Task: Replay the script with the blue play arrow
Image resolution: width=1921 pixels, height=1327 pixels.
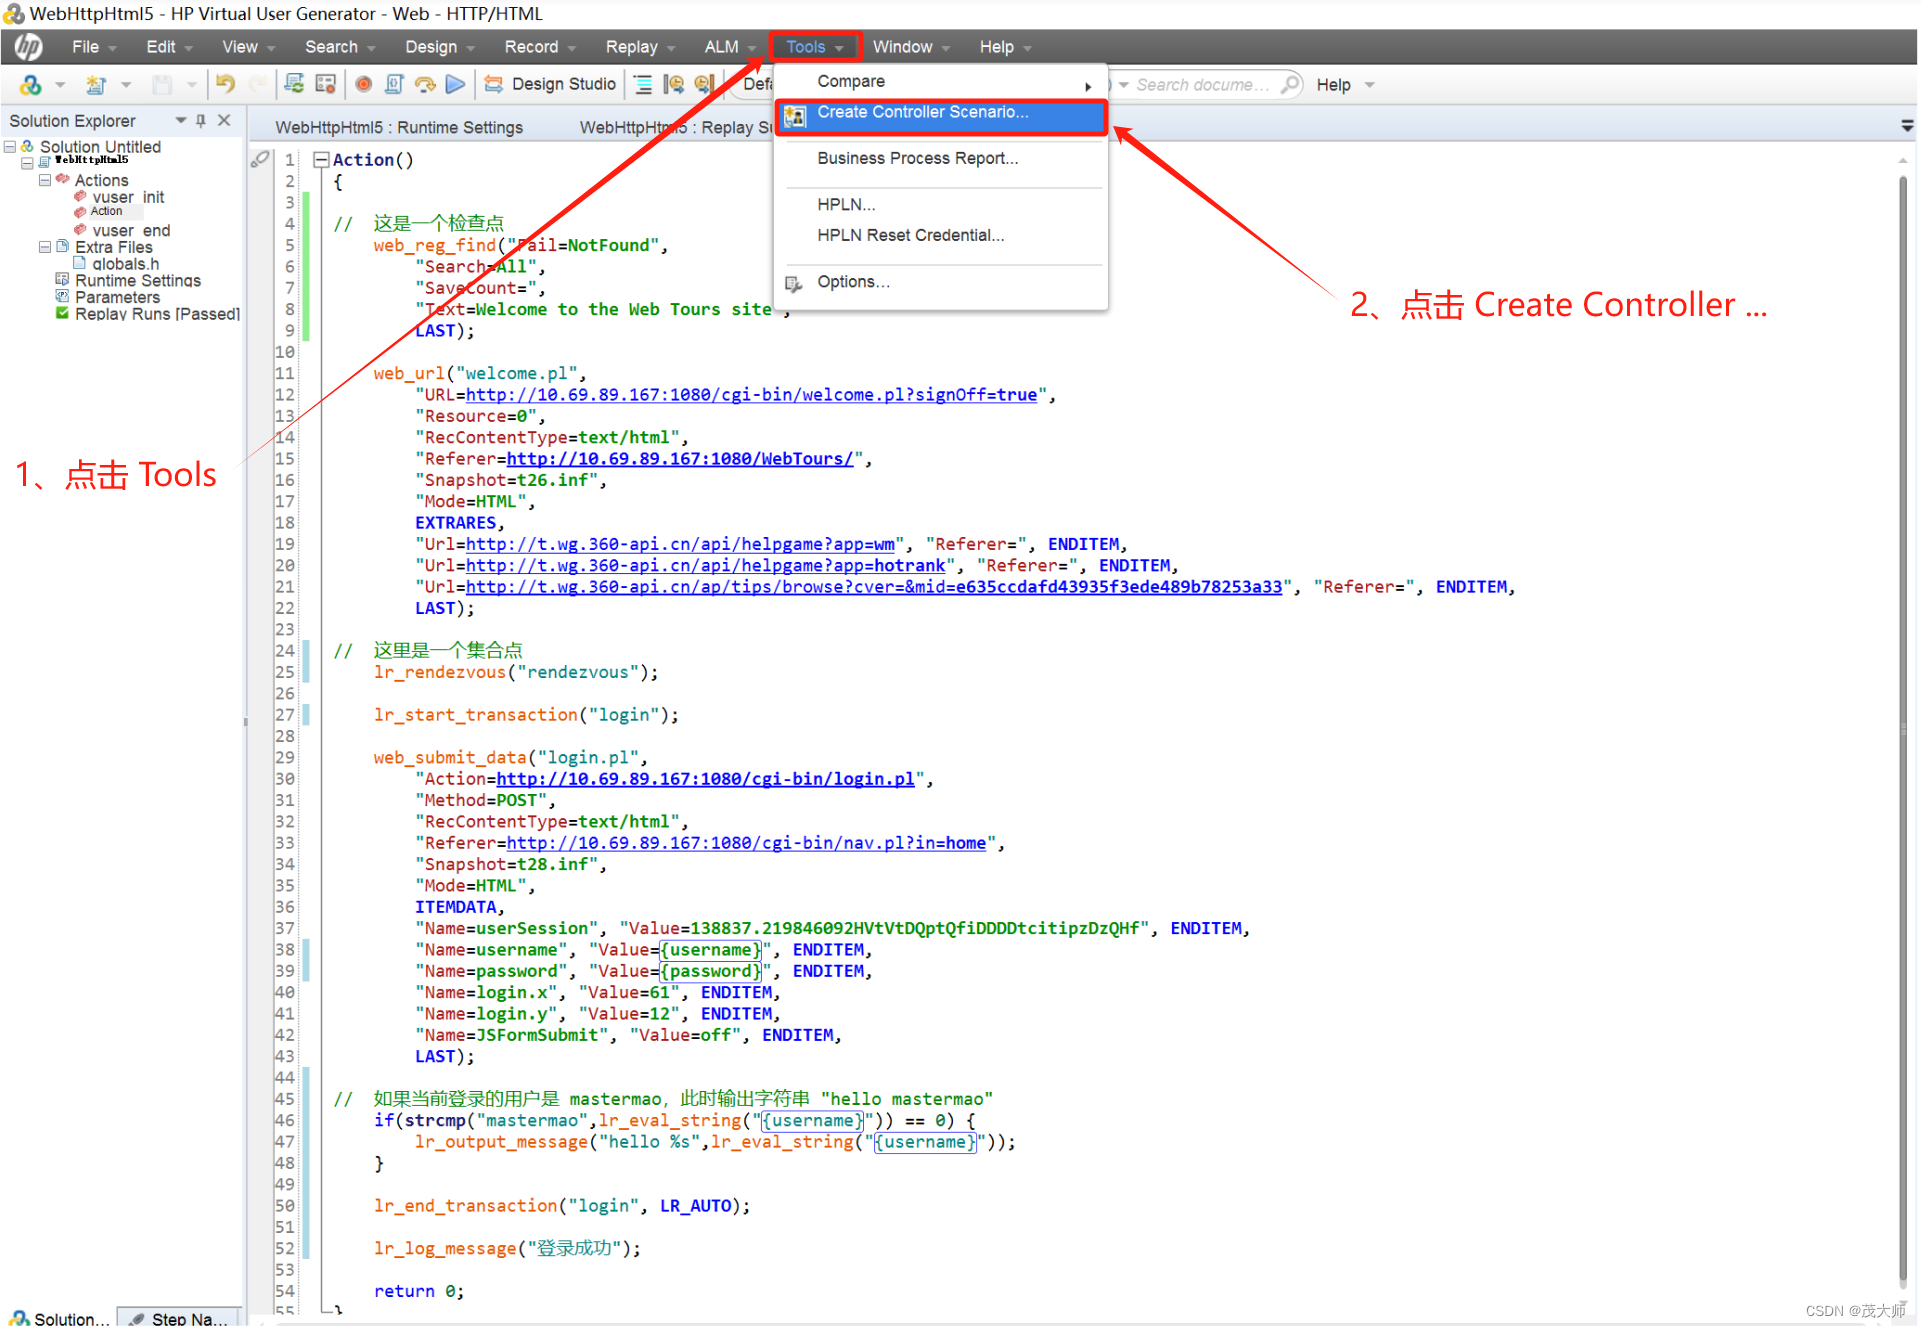Action: click(455, 84)
